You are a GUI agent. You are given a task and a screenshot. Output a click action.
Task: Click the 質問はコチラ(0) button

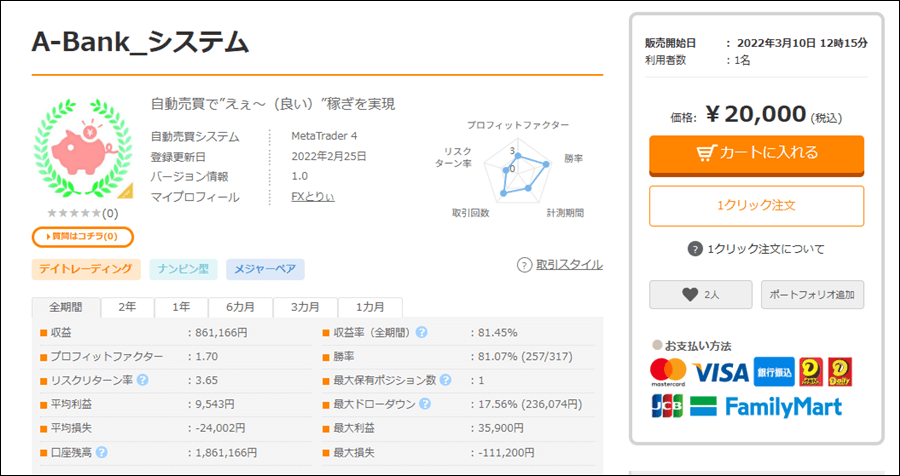pyautogui.click(x=83, y=237)
